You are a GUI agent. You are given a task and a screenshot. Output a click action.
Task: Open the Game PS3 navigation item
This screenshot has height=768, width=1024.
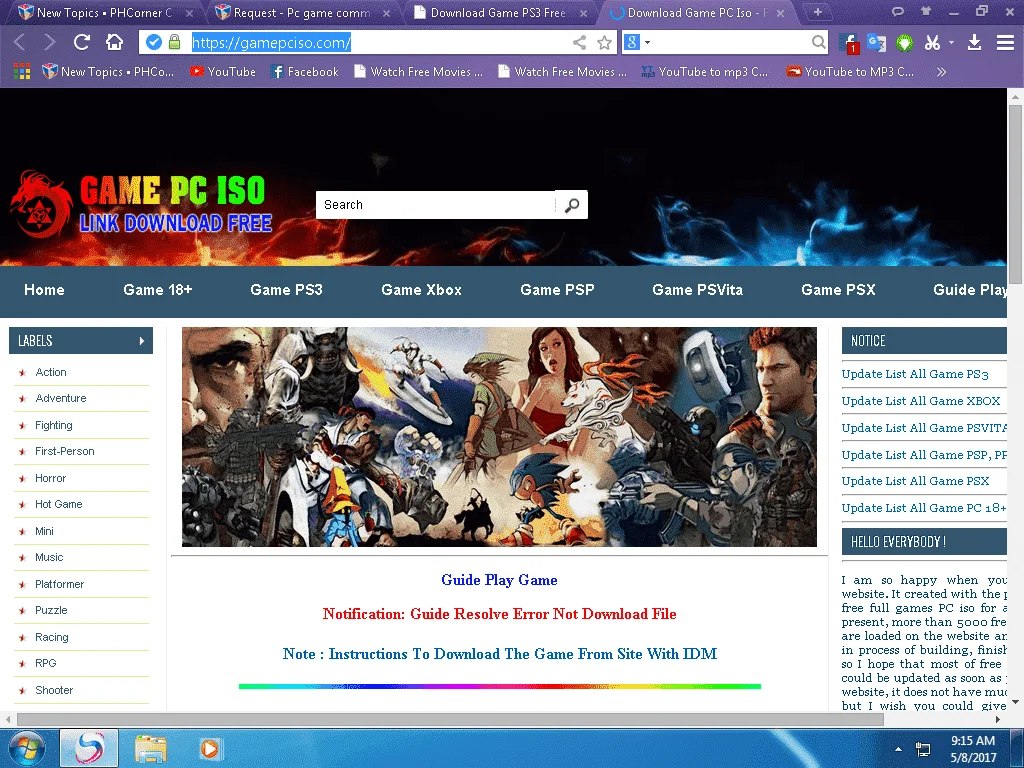click(x=286, y=289)
